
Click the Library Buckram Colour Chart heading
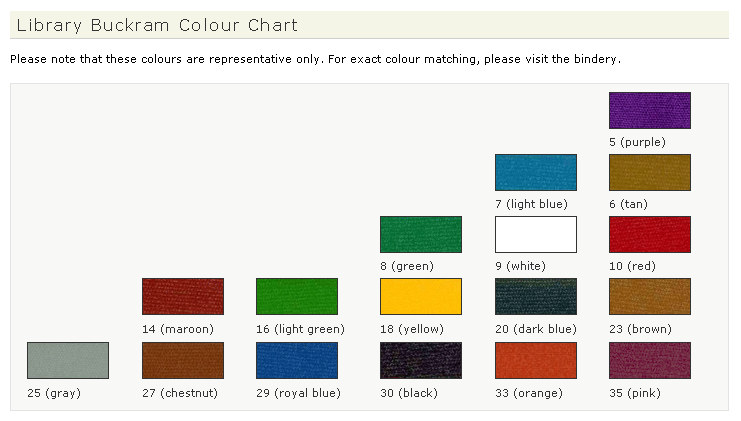(158, 25)
